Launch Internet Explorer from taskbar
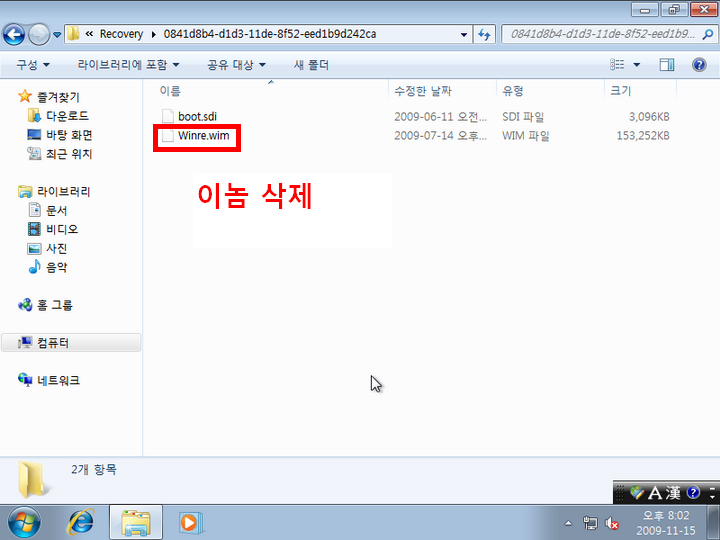 click(81, 523)
